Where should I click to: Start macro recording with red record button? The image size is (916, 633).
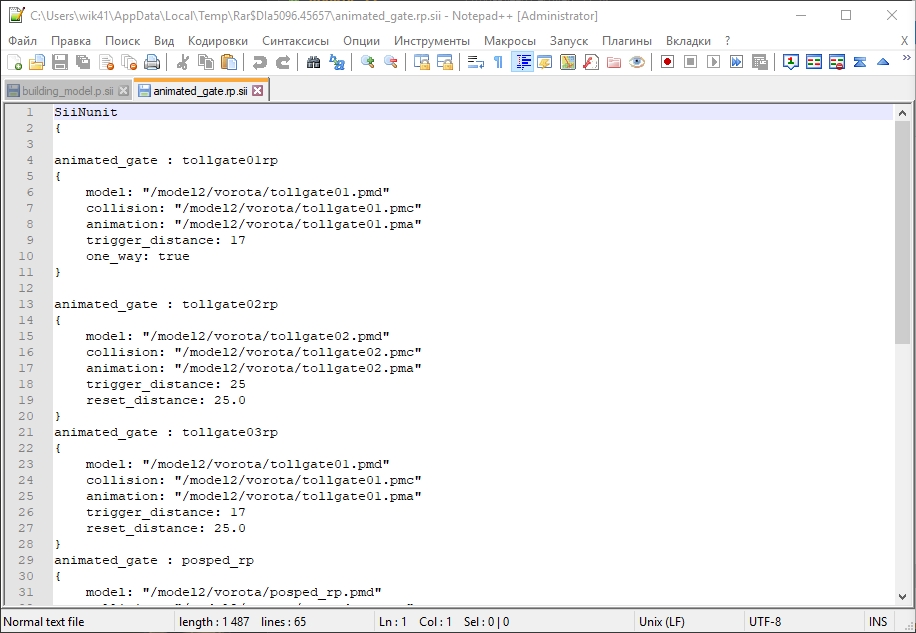[x=666, y=62]
